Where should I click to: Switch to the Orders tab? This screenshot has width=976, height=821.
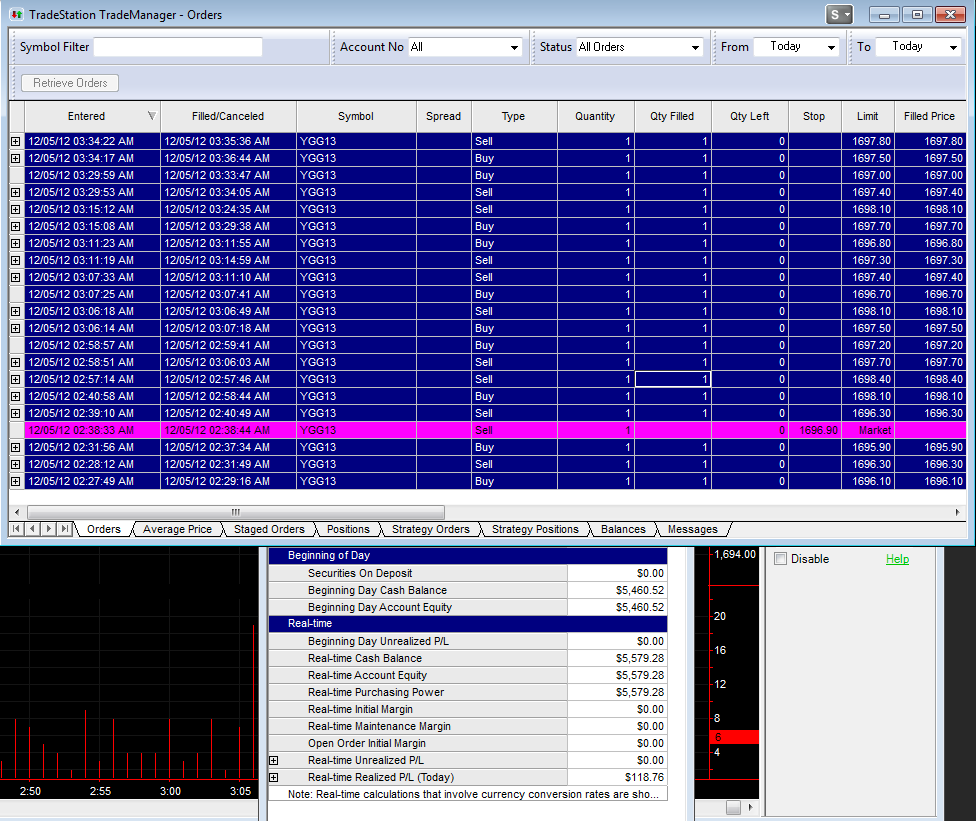click(103, 529)
